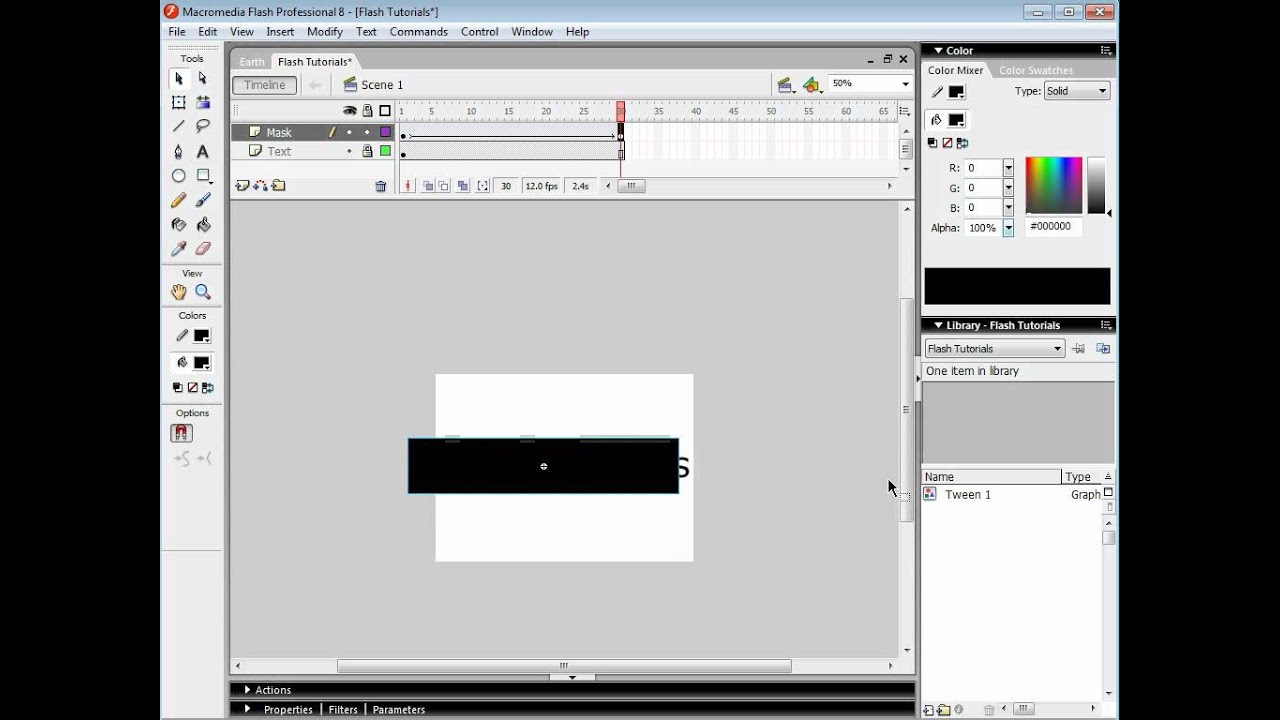Delete layer using the trash icon
1280x720 pixels.
pyautogui.click(x=381, y=186)
